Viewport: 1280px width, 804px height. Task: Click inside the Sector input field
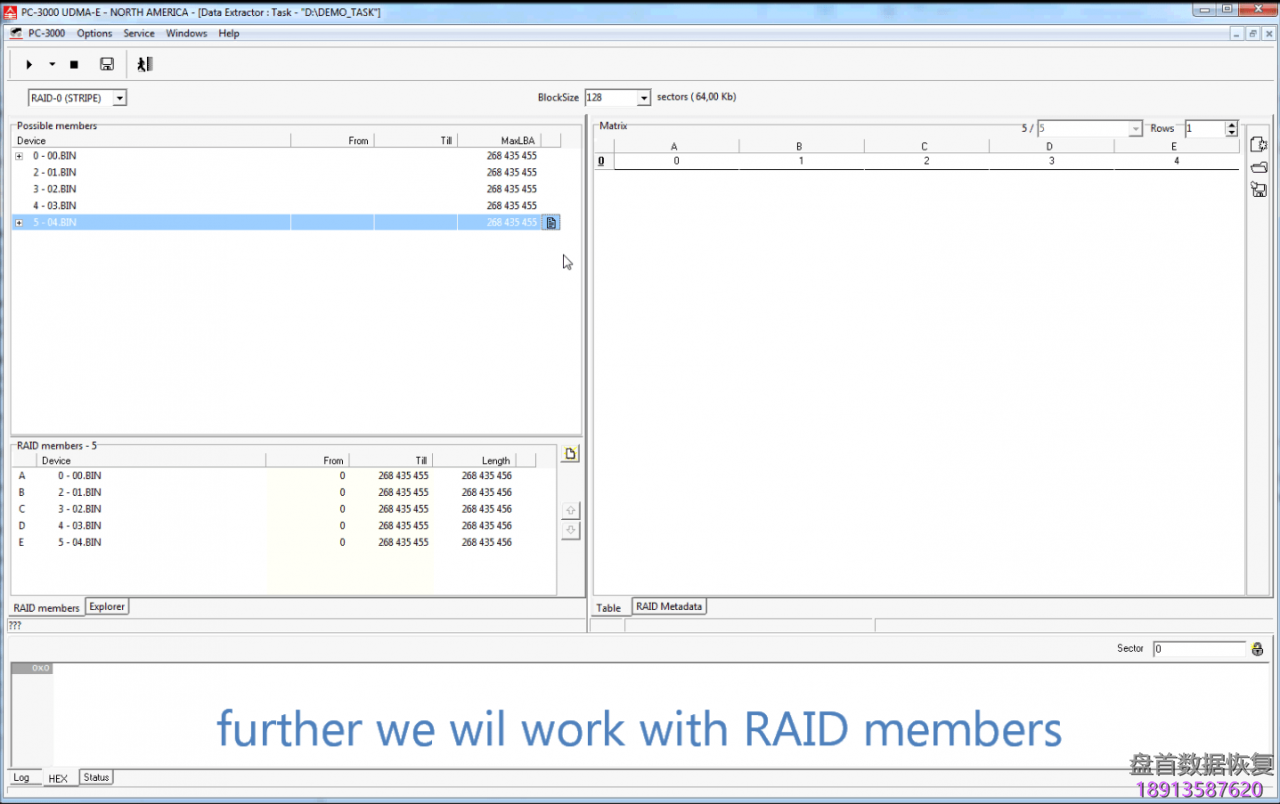1197,648
